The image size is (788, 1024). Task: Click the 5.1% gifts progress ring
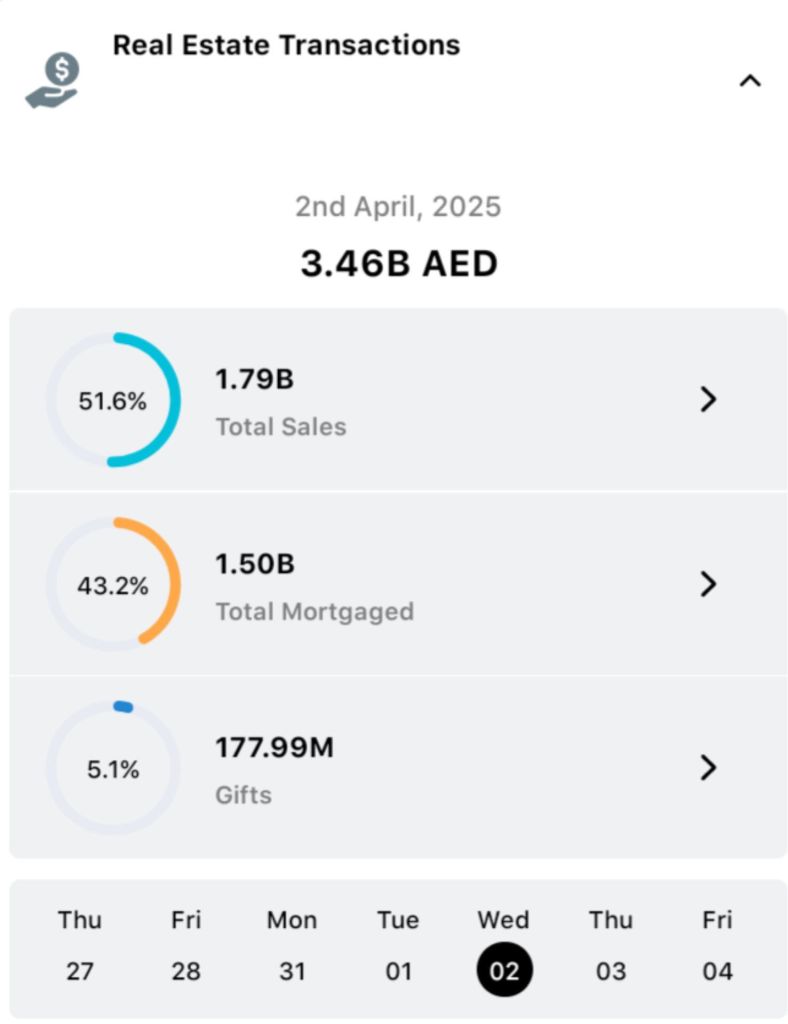pyautogui.click(x=113, y=769)
